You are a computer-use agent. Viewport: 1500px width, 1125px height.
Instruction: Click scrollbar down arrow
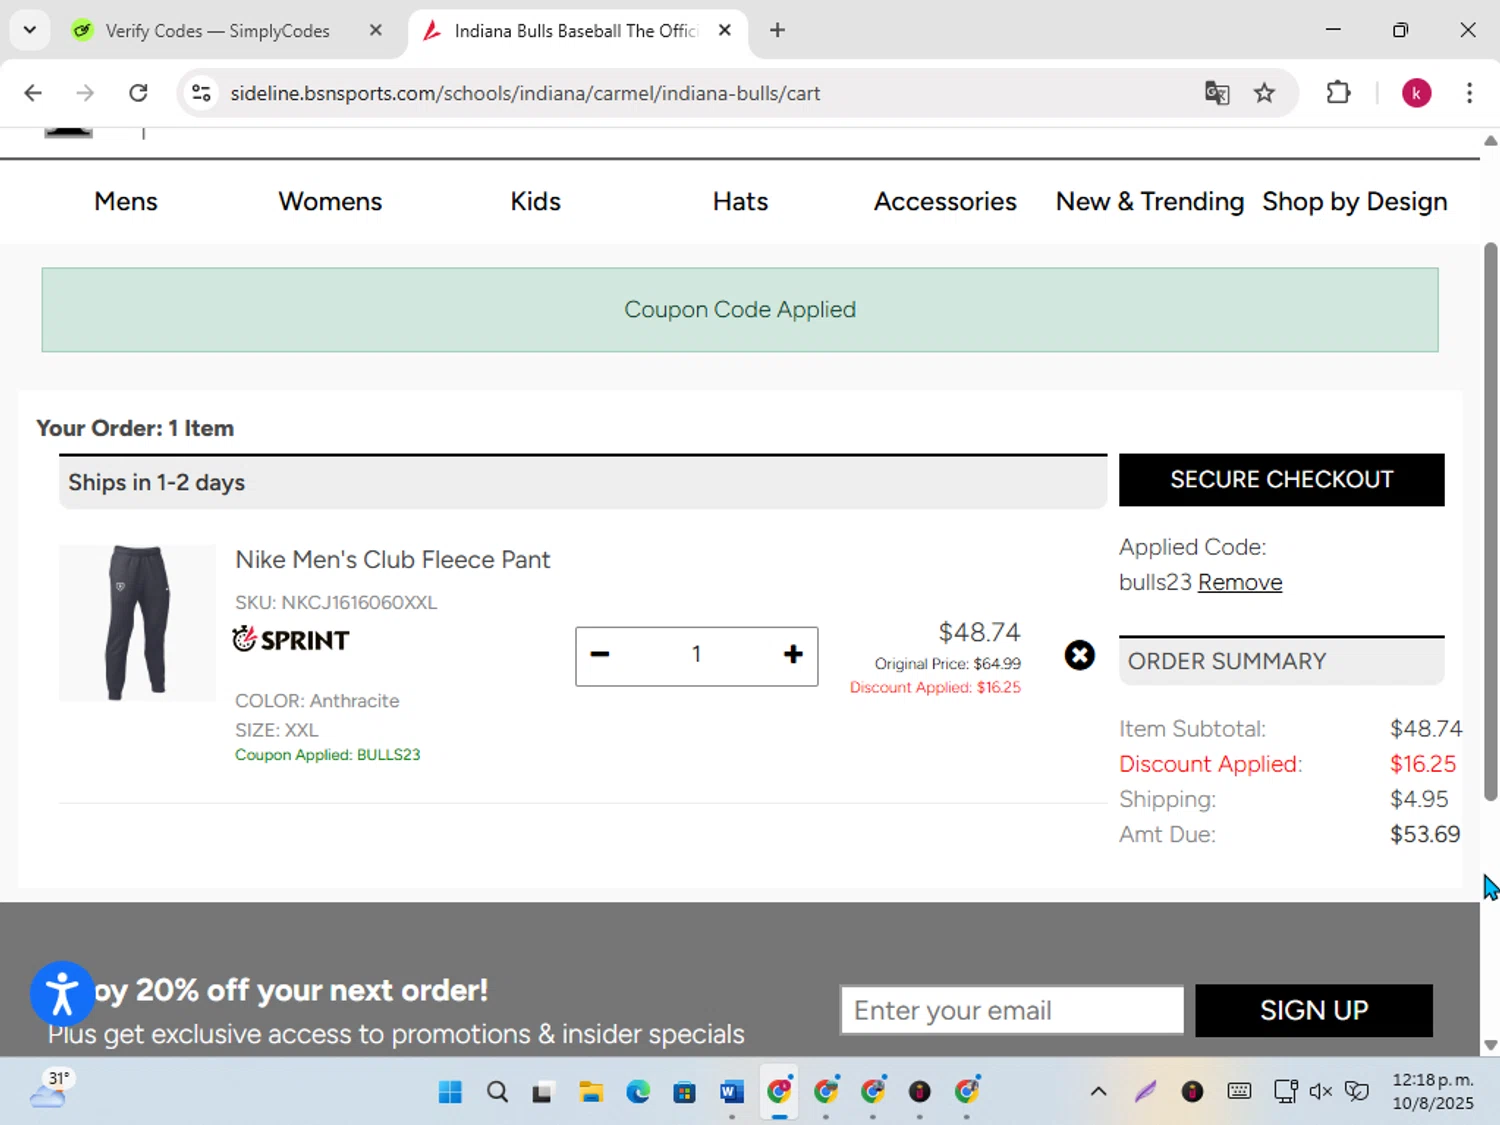pos(1490,1045)
